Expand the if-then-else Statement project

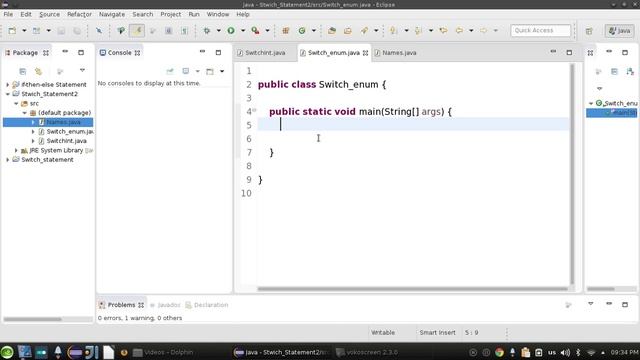coord(7,84)
